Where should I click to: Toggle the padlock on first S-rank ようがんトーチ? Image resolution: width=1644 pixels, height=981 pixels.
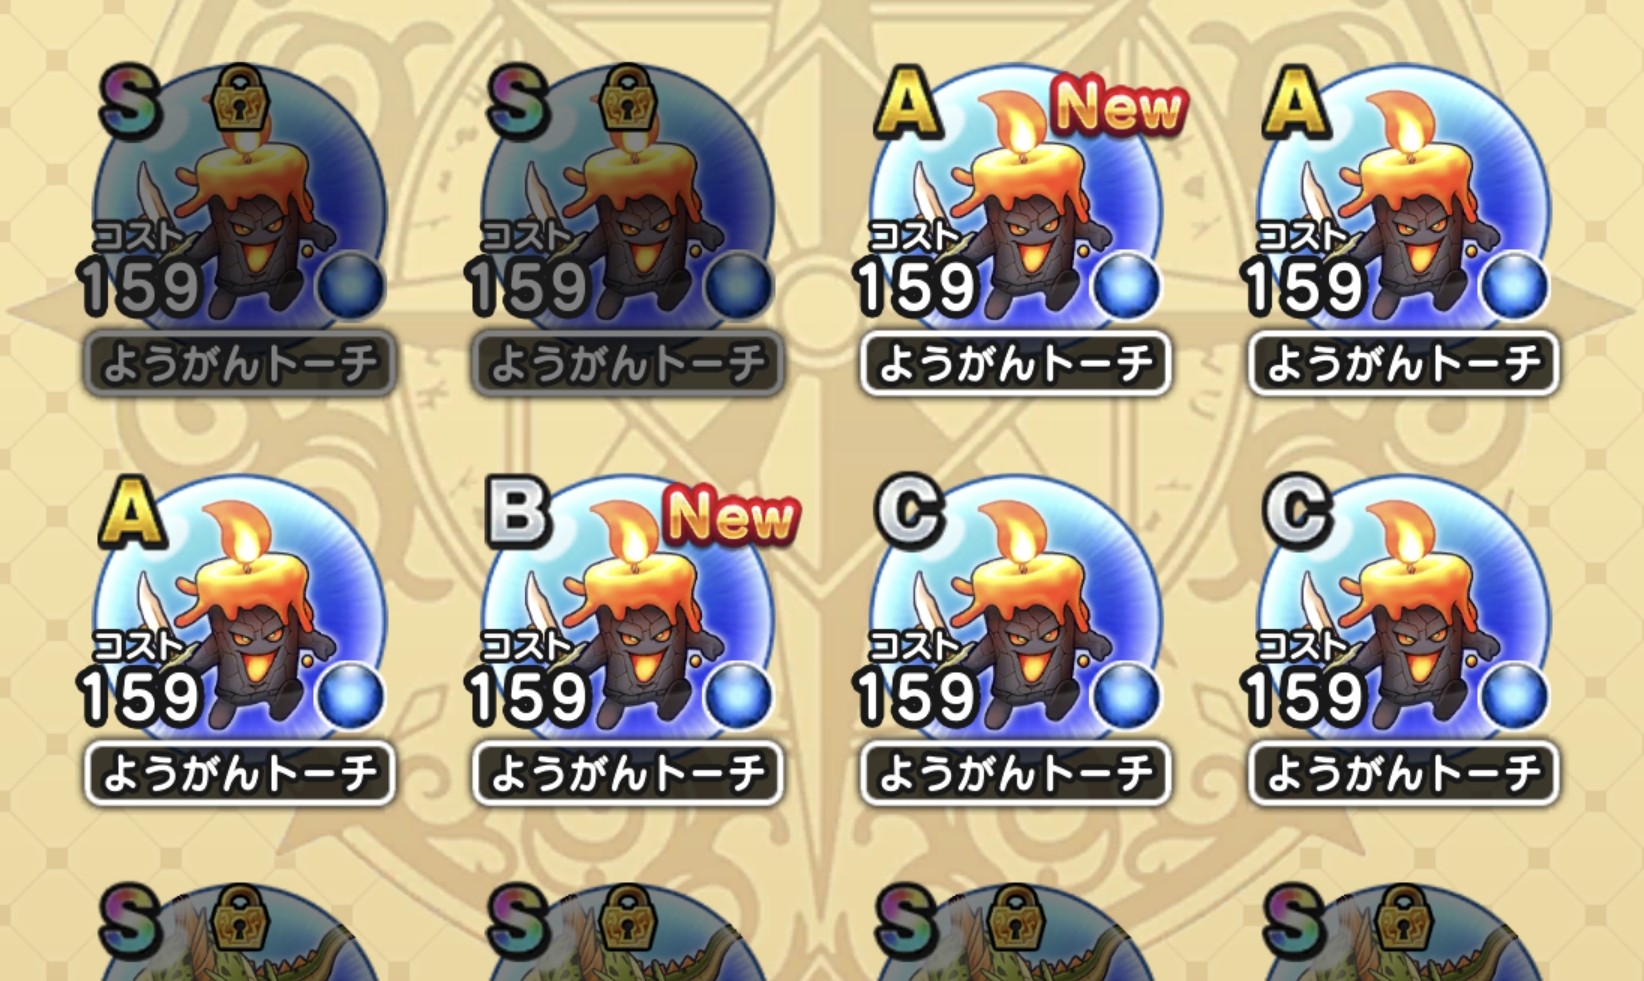click(x=241, y=97)
